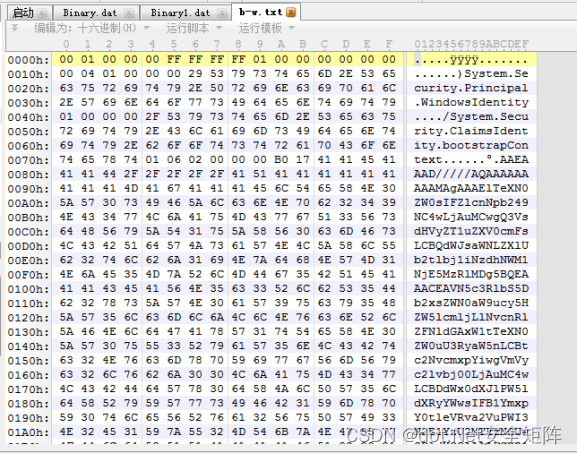Image resolution: width=577 pixels, height=454 pixels.
Task: Click the address 00D0h: row label
Action: coord(28,246)
